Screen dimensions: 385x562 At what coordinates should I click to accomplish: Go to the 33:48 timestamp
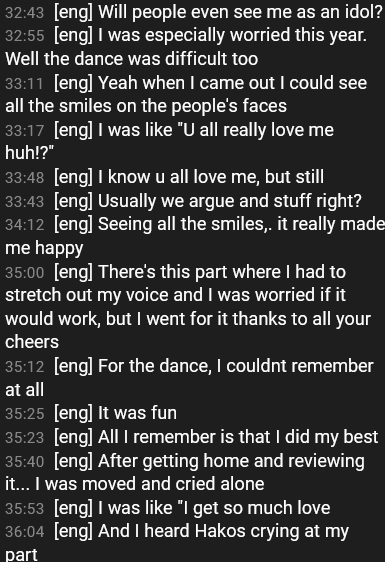point(25,178)
